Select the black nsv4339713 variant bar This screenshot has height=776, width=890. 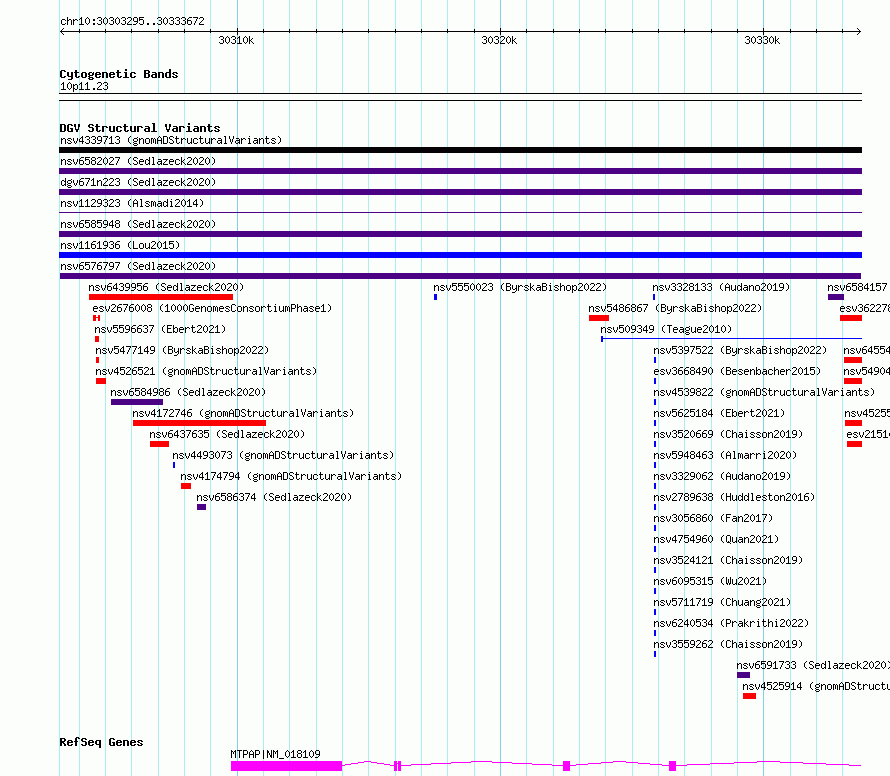point(460,150)
